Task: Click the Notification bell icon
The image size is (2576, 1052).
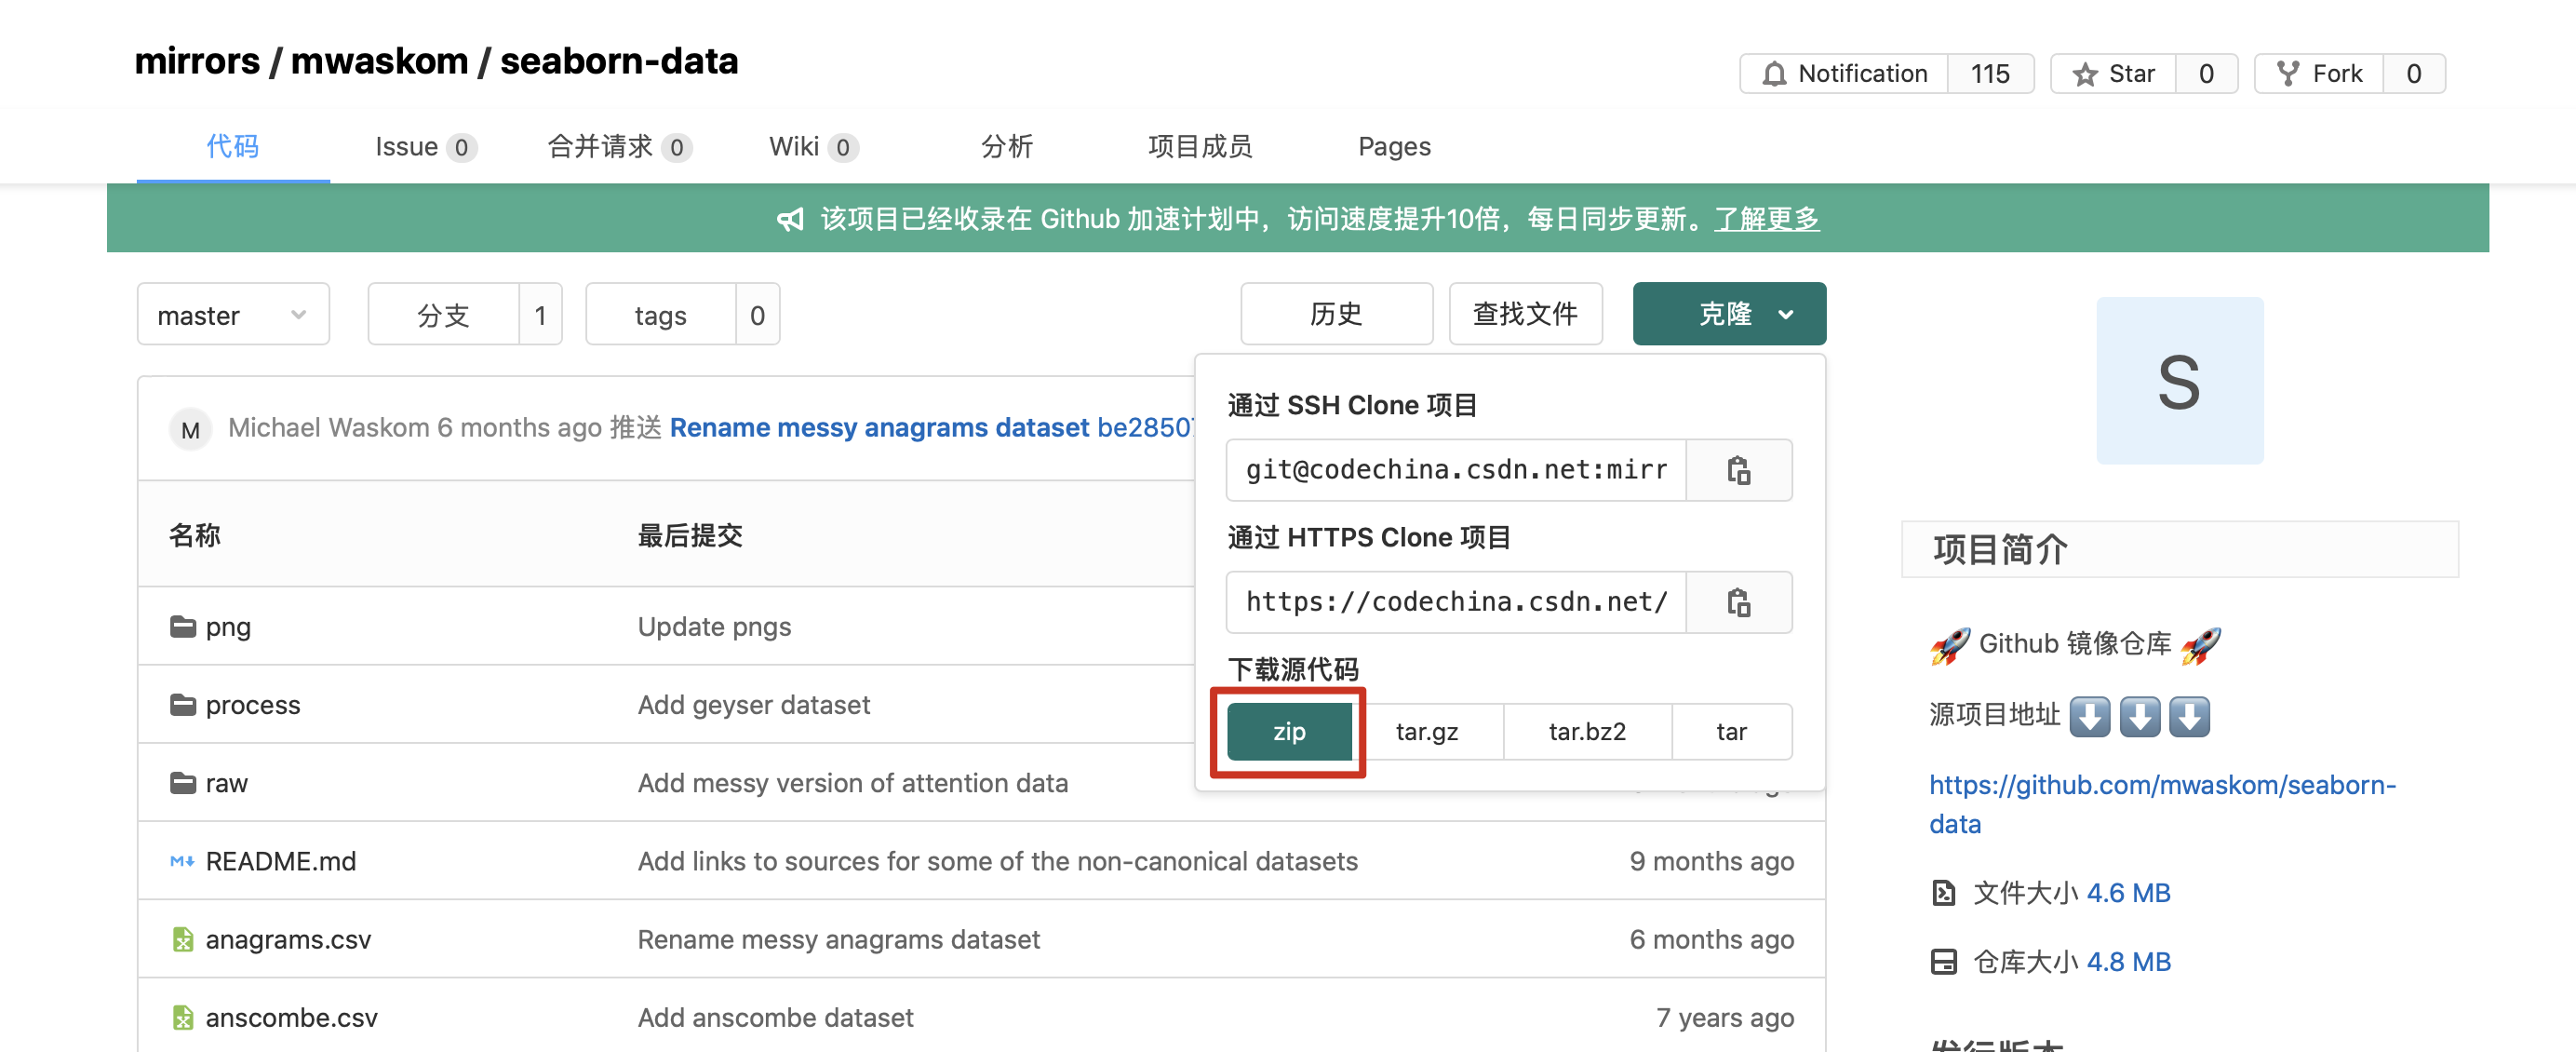Action: pyautogui.click(x=1774, y=74)
